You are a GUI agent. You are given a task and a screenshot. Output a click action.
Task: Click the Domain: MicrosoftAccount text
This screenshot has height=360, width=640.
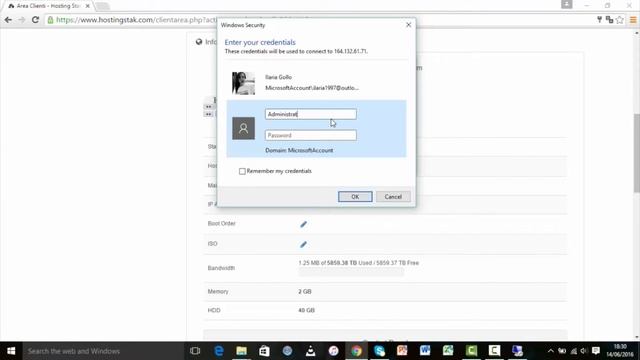point(299,150)
